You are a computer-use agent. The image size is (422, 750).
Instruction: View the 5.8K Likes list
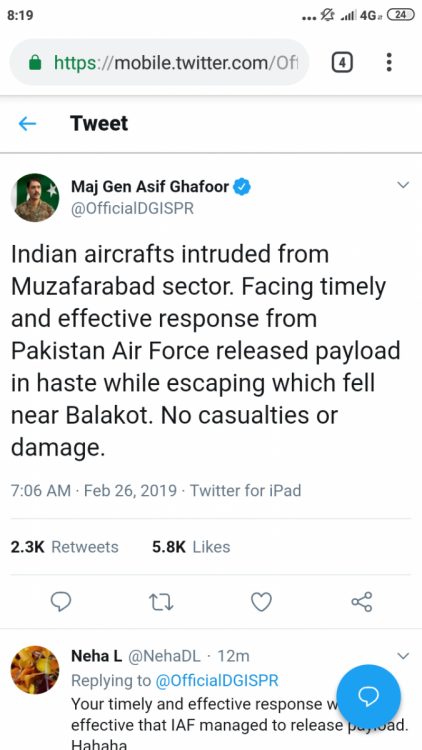click(x=191, y=547)
